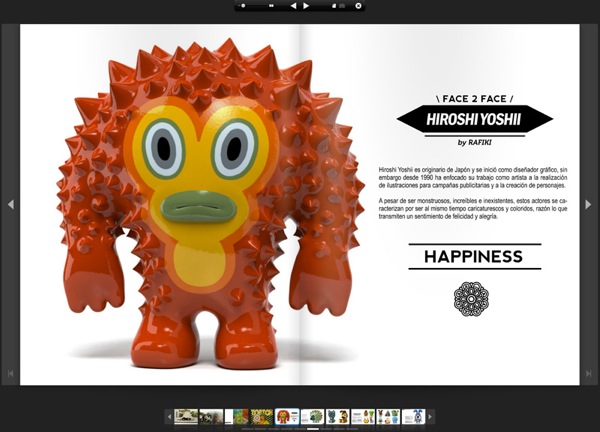
Task: Click the maximum zoom icon beside the zoom slider
Action: [271, 6]
